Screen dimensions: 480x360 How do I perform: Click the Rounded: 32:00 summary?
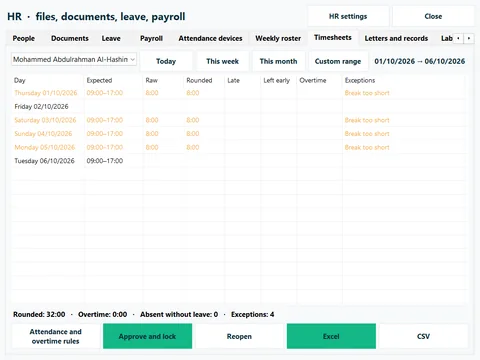(x=39, y=314)
